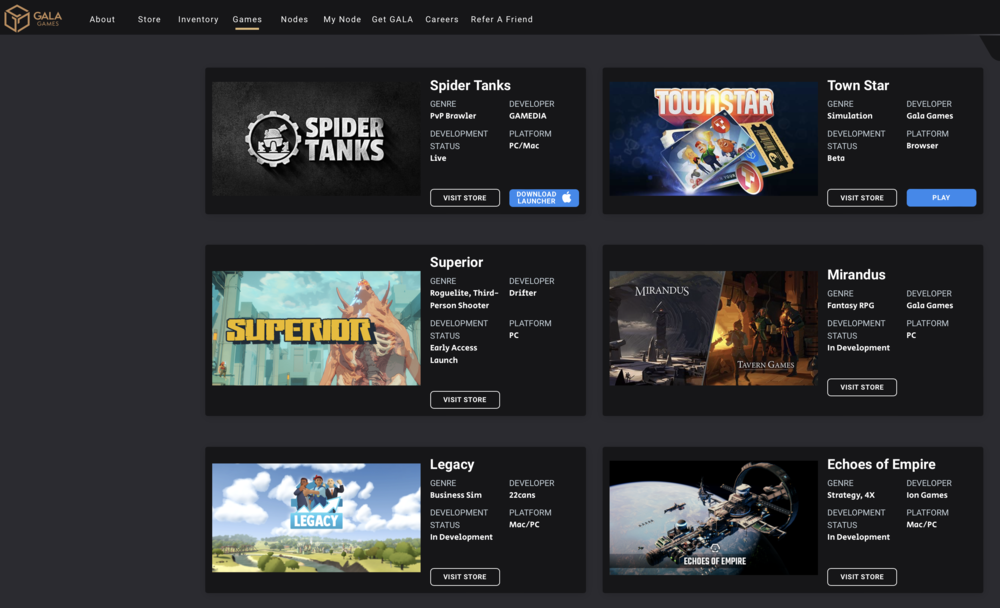Open the Legacy cover image

tap(316, 517)
